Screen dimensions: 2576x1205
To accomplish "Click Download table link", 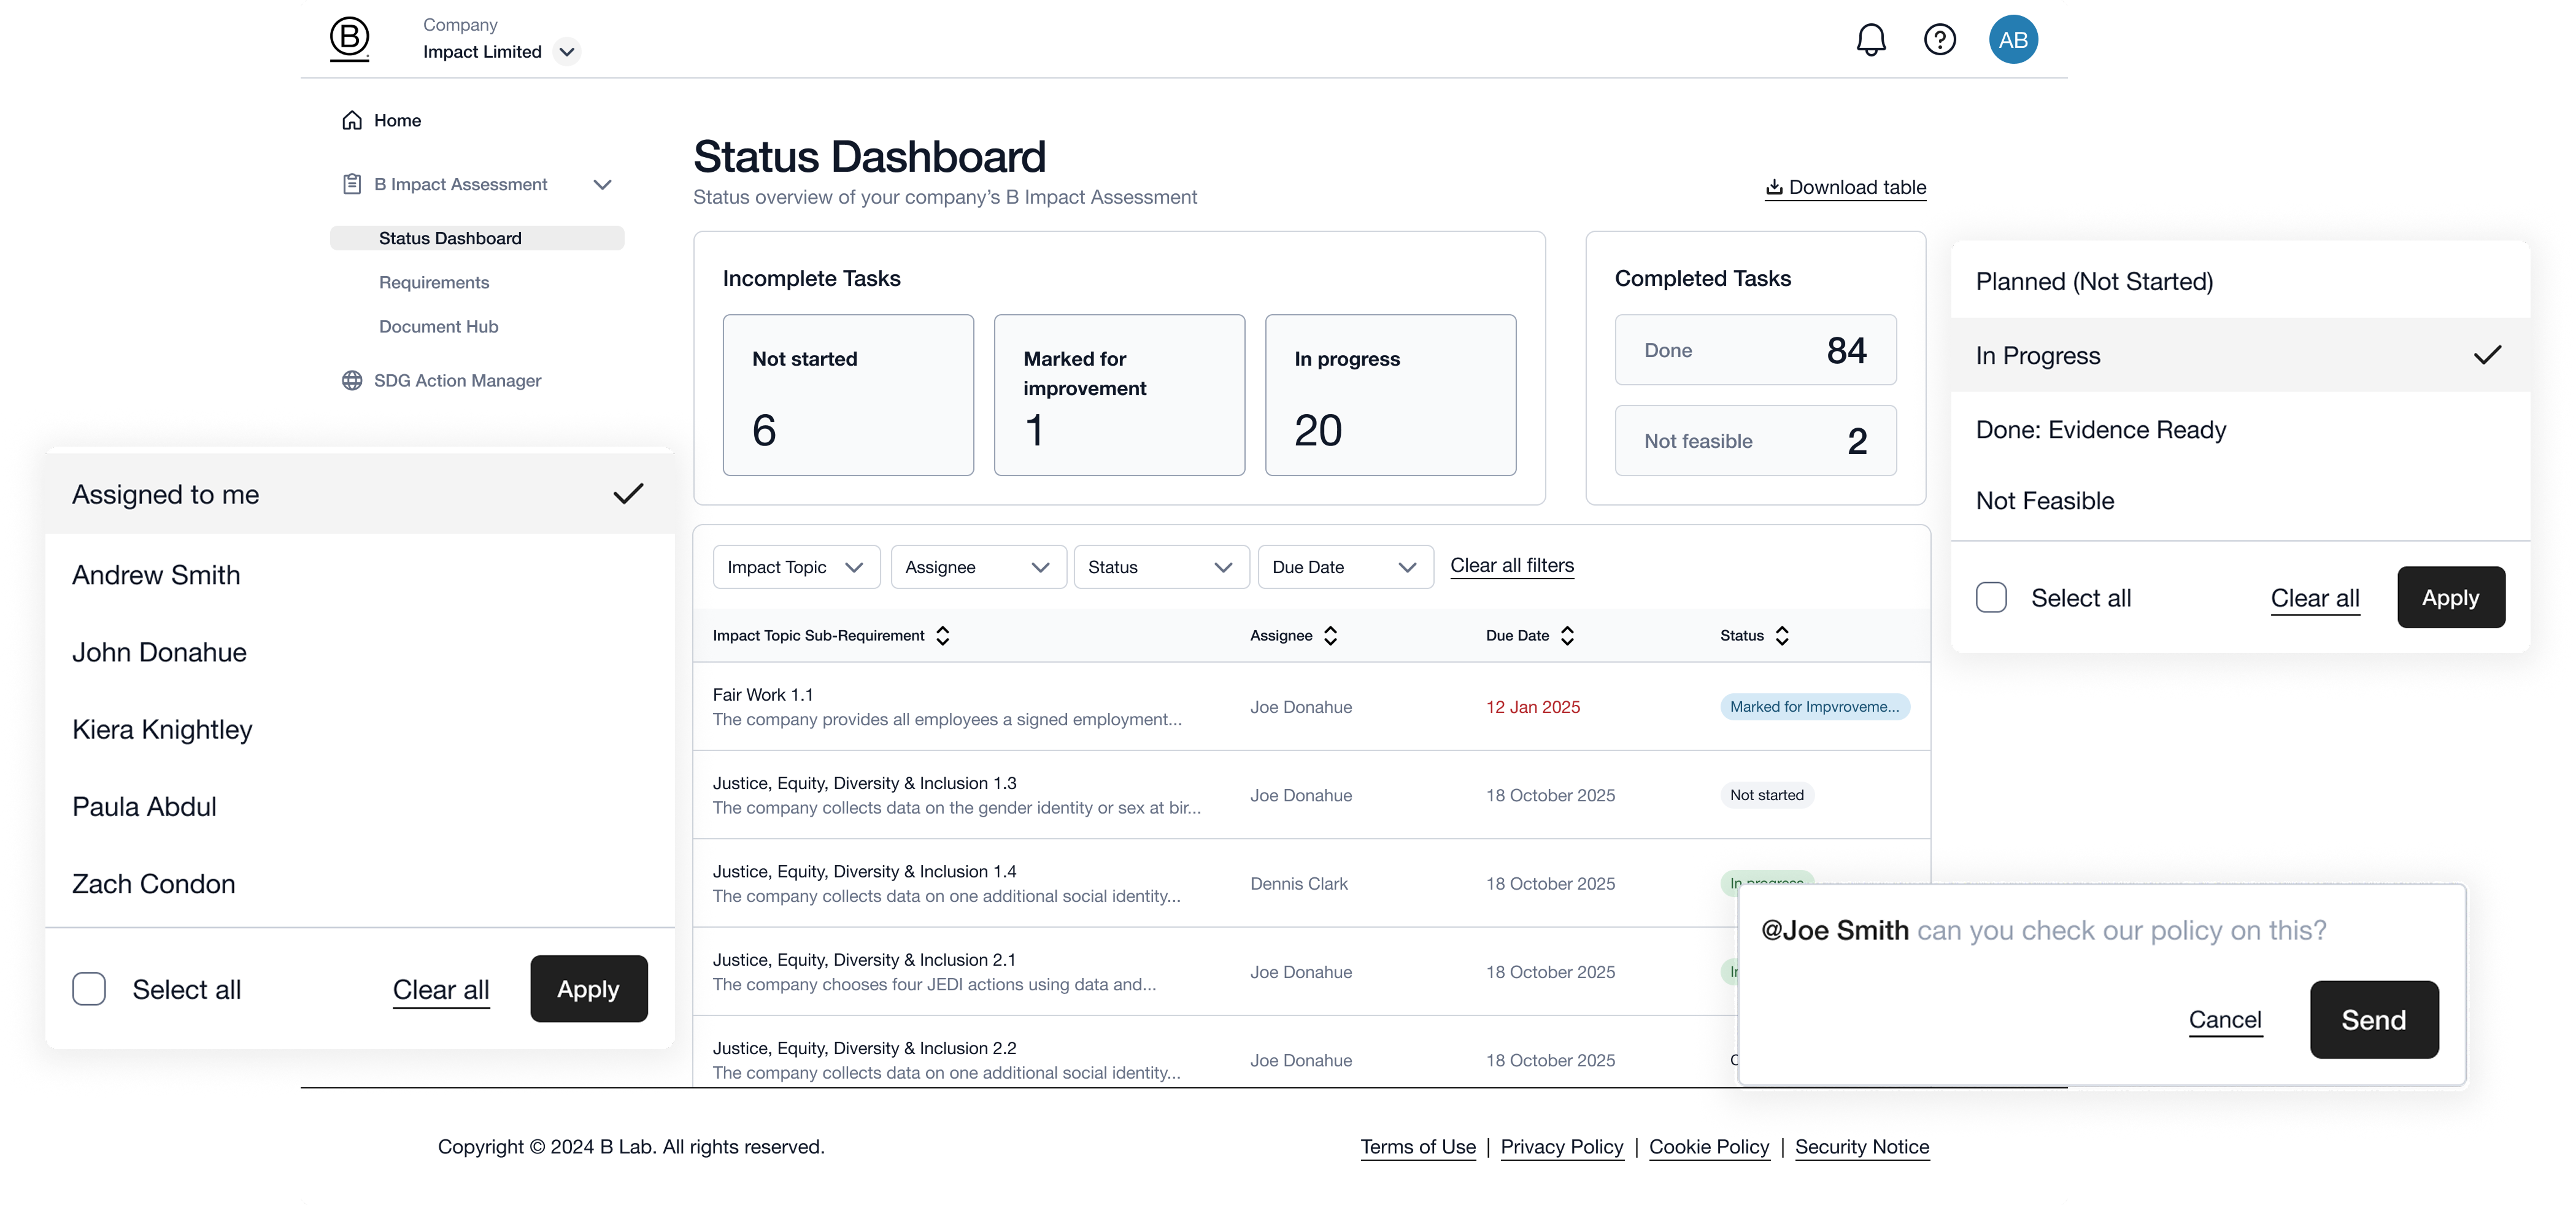I will pyautogui.click(x=1845, y=187).
